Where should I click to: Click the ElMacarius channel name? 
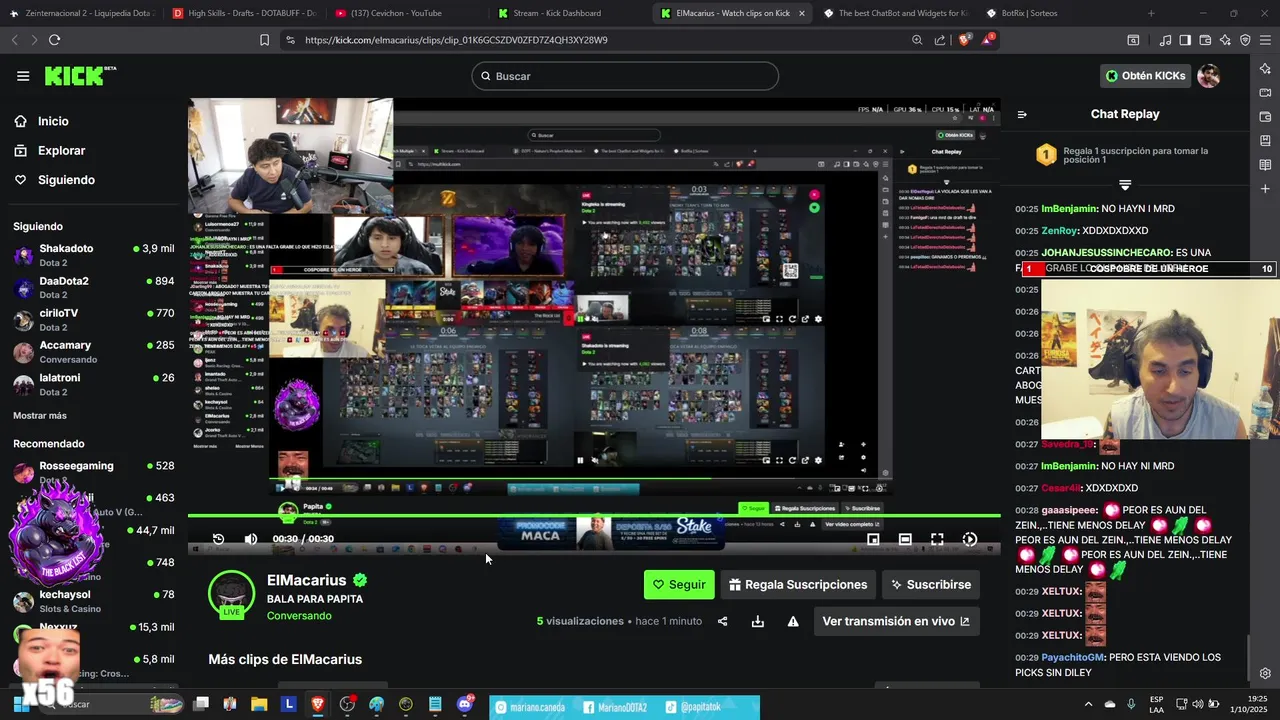tap(307, 580)
